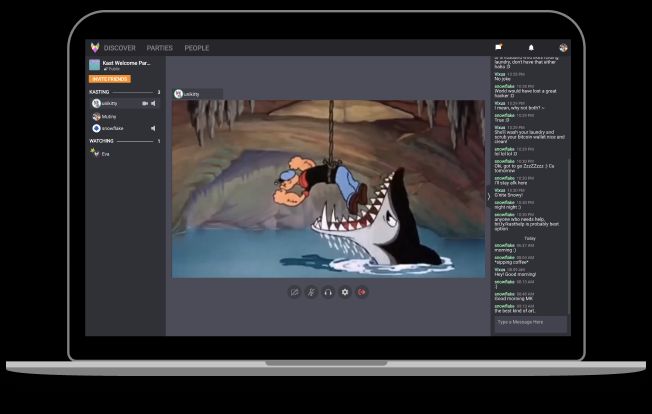Open the PEOPLE tab
The height and width of the screenshot is (414, 652).
click(x=197, y=48)
